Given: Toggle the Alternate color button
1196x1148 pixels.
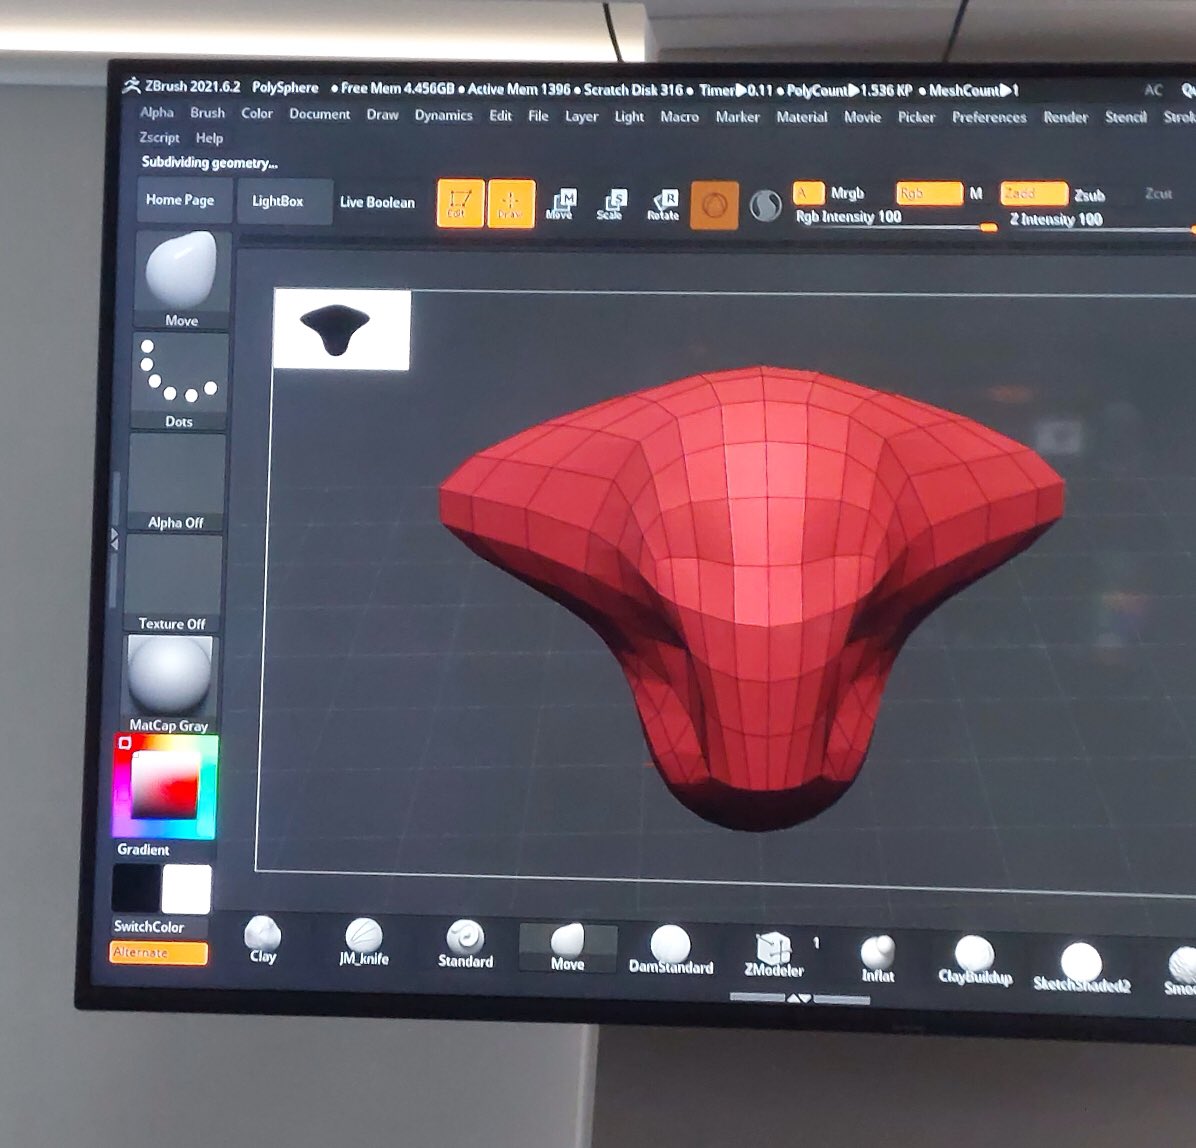Looking at the screenshot, I should (x=158, y=953).
